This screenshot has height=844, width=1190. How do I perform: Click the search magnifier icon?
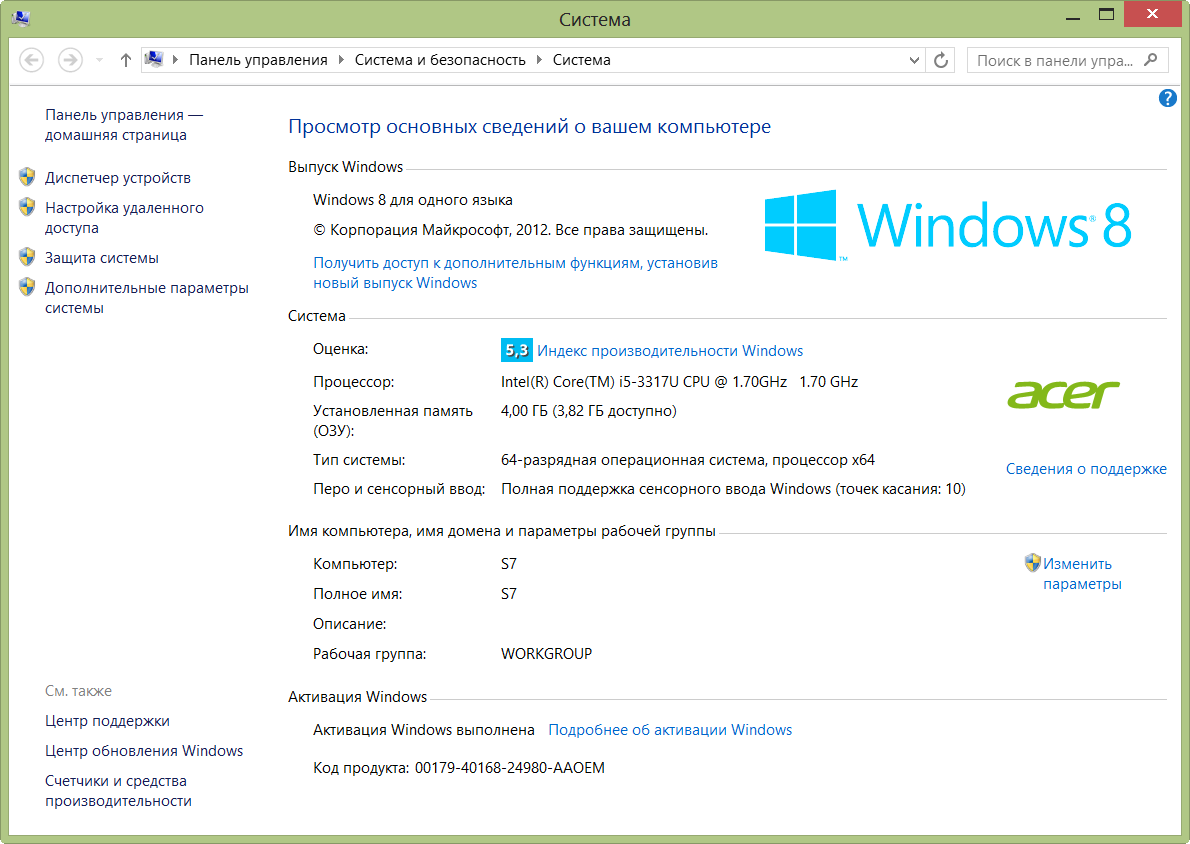[x=1151, y=59]
